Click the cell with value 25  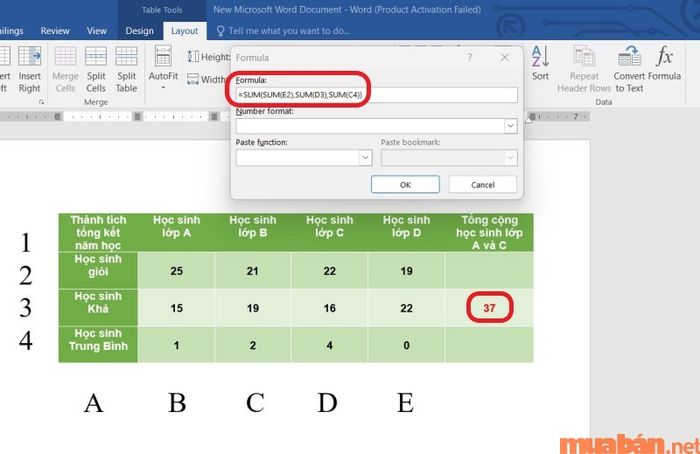tap(176, 271)
